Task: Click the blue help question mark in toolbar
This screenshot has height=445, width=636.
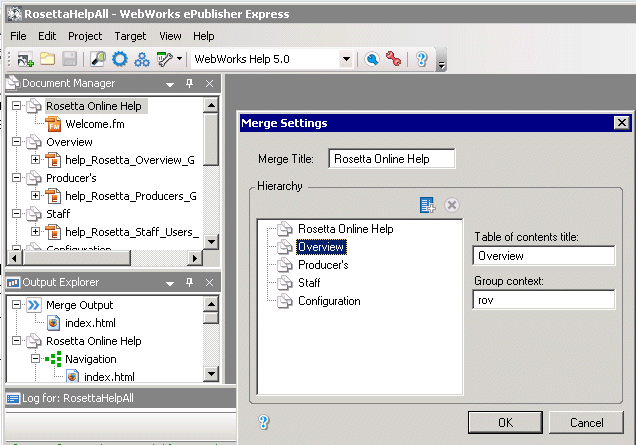Action: (421, 60)
